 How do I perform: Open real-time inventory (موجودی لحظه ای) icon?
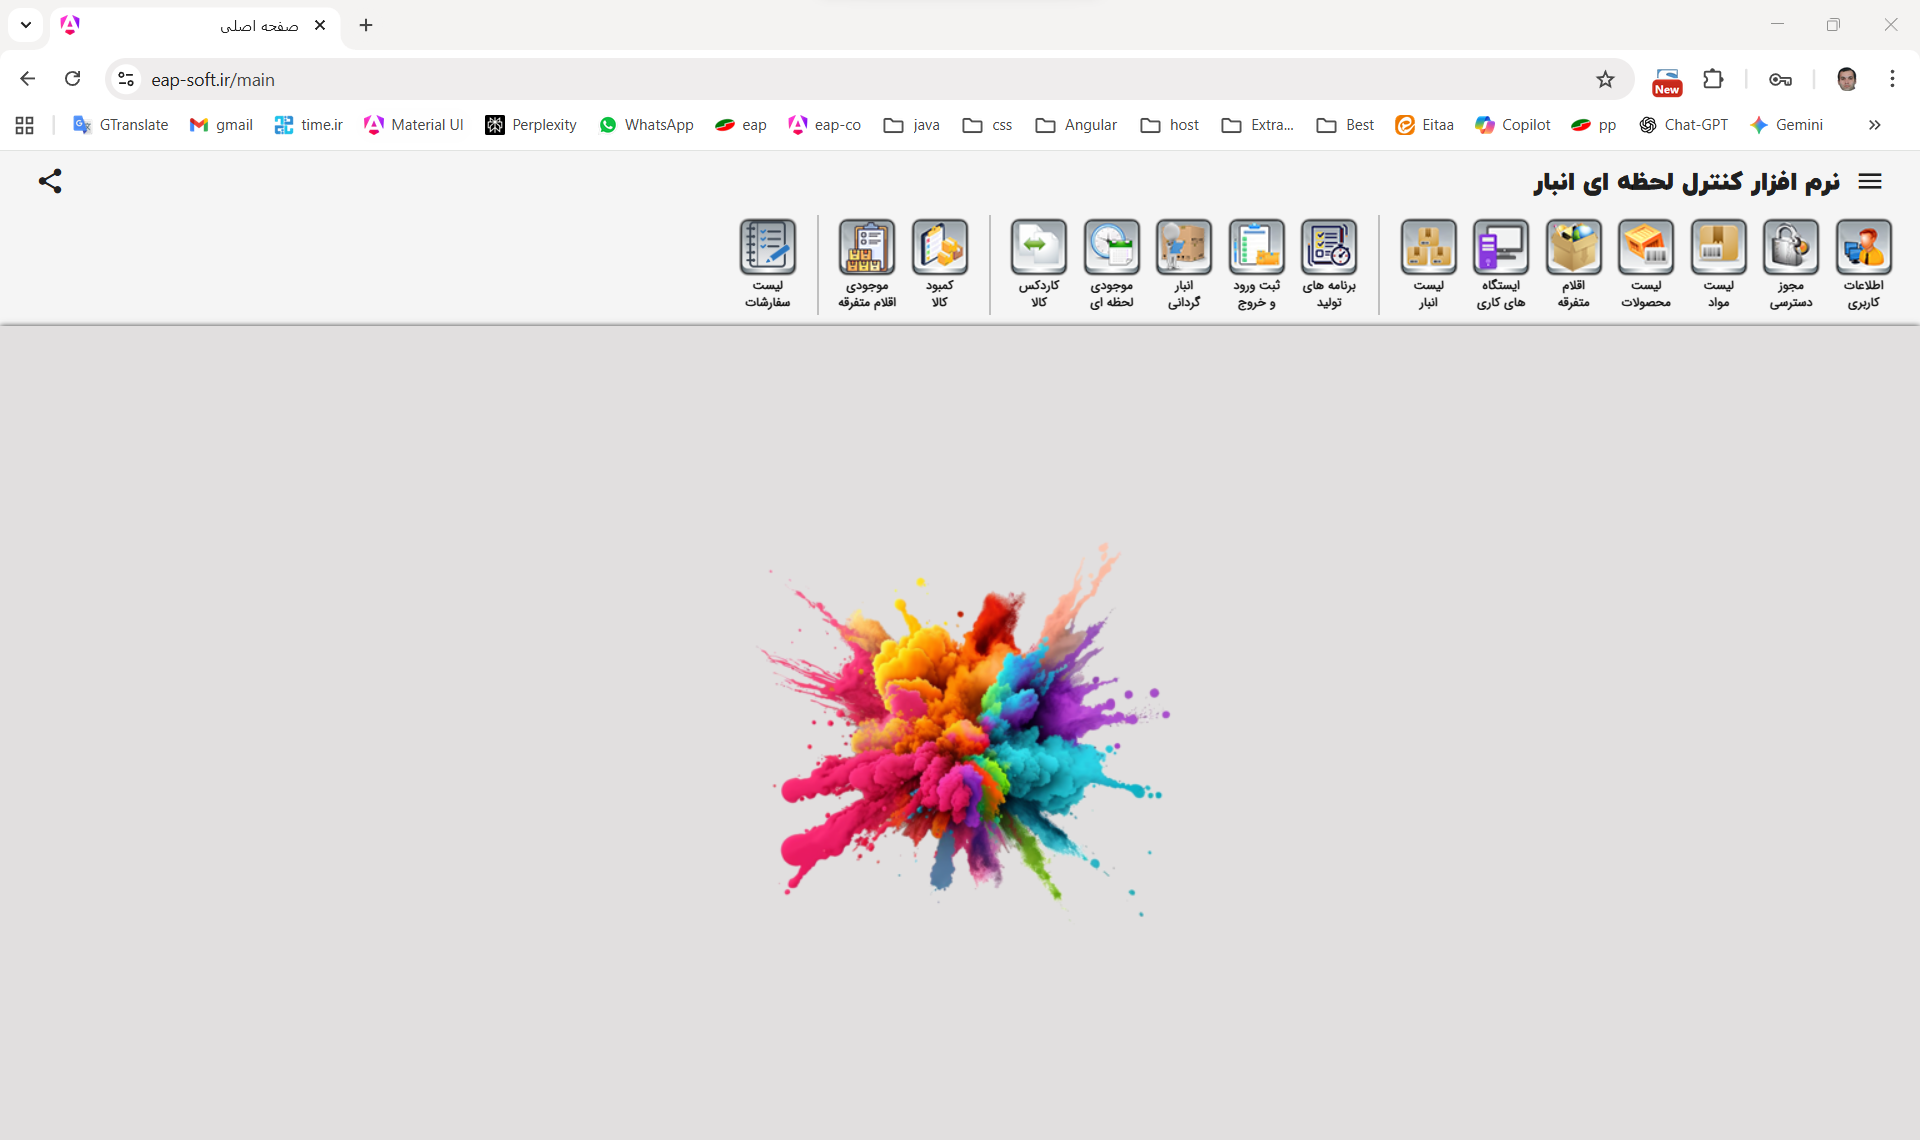pyautogui.click(x=1111, y=247)
